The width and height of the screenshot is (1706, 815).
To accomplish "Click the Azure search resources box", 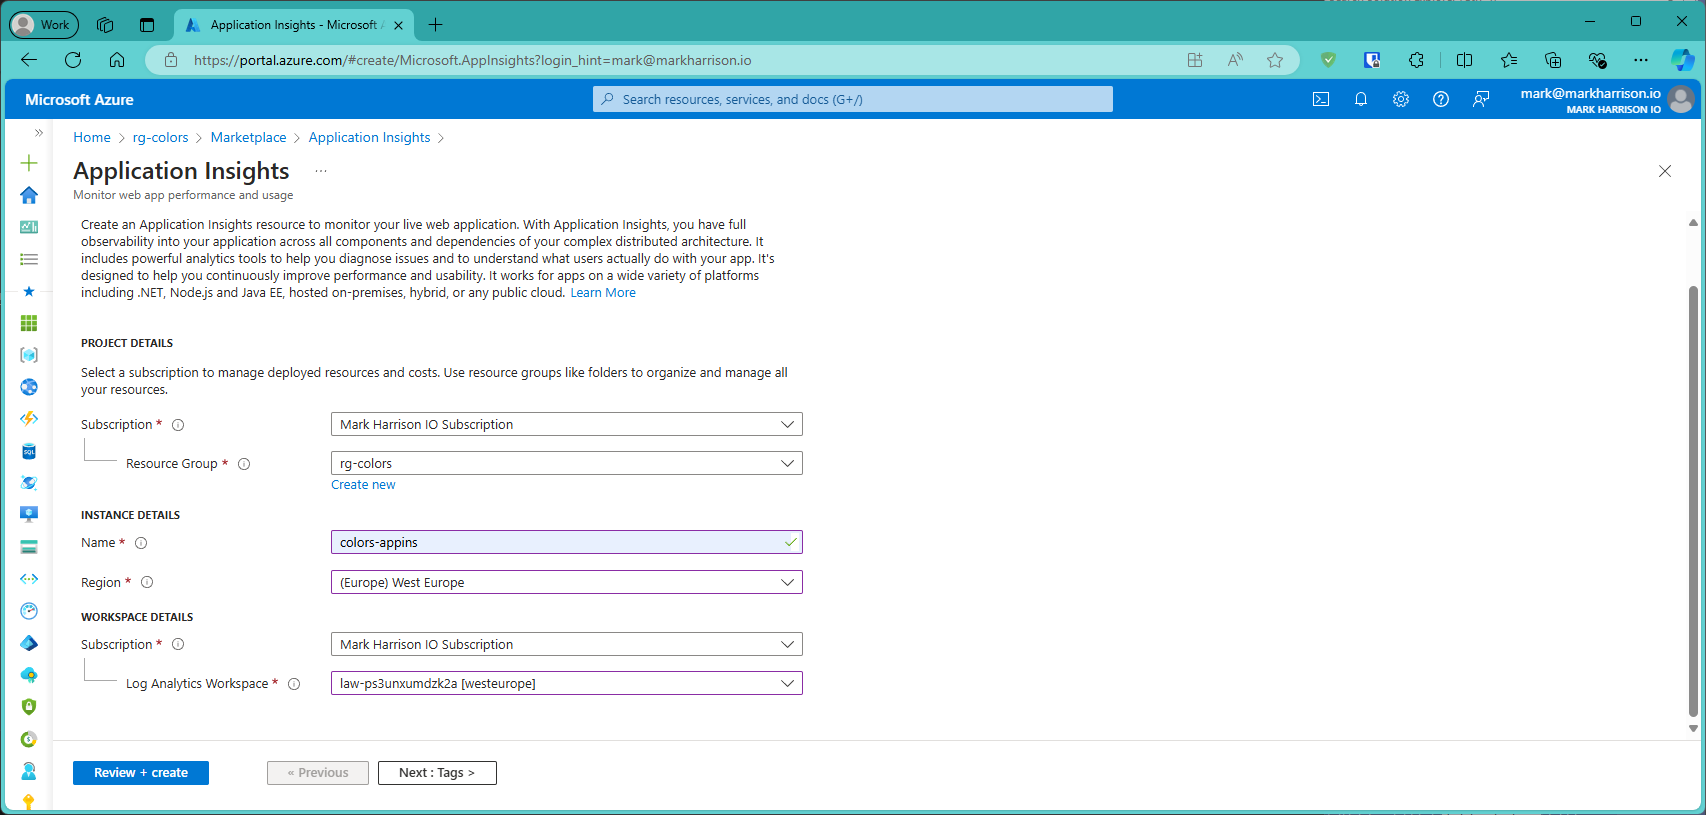I will [x=853, y=99].
